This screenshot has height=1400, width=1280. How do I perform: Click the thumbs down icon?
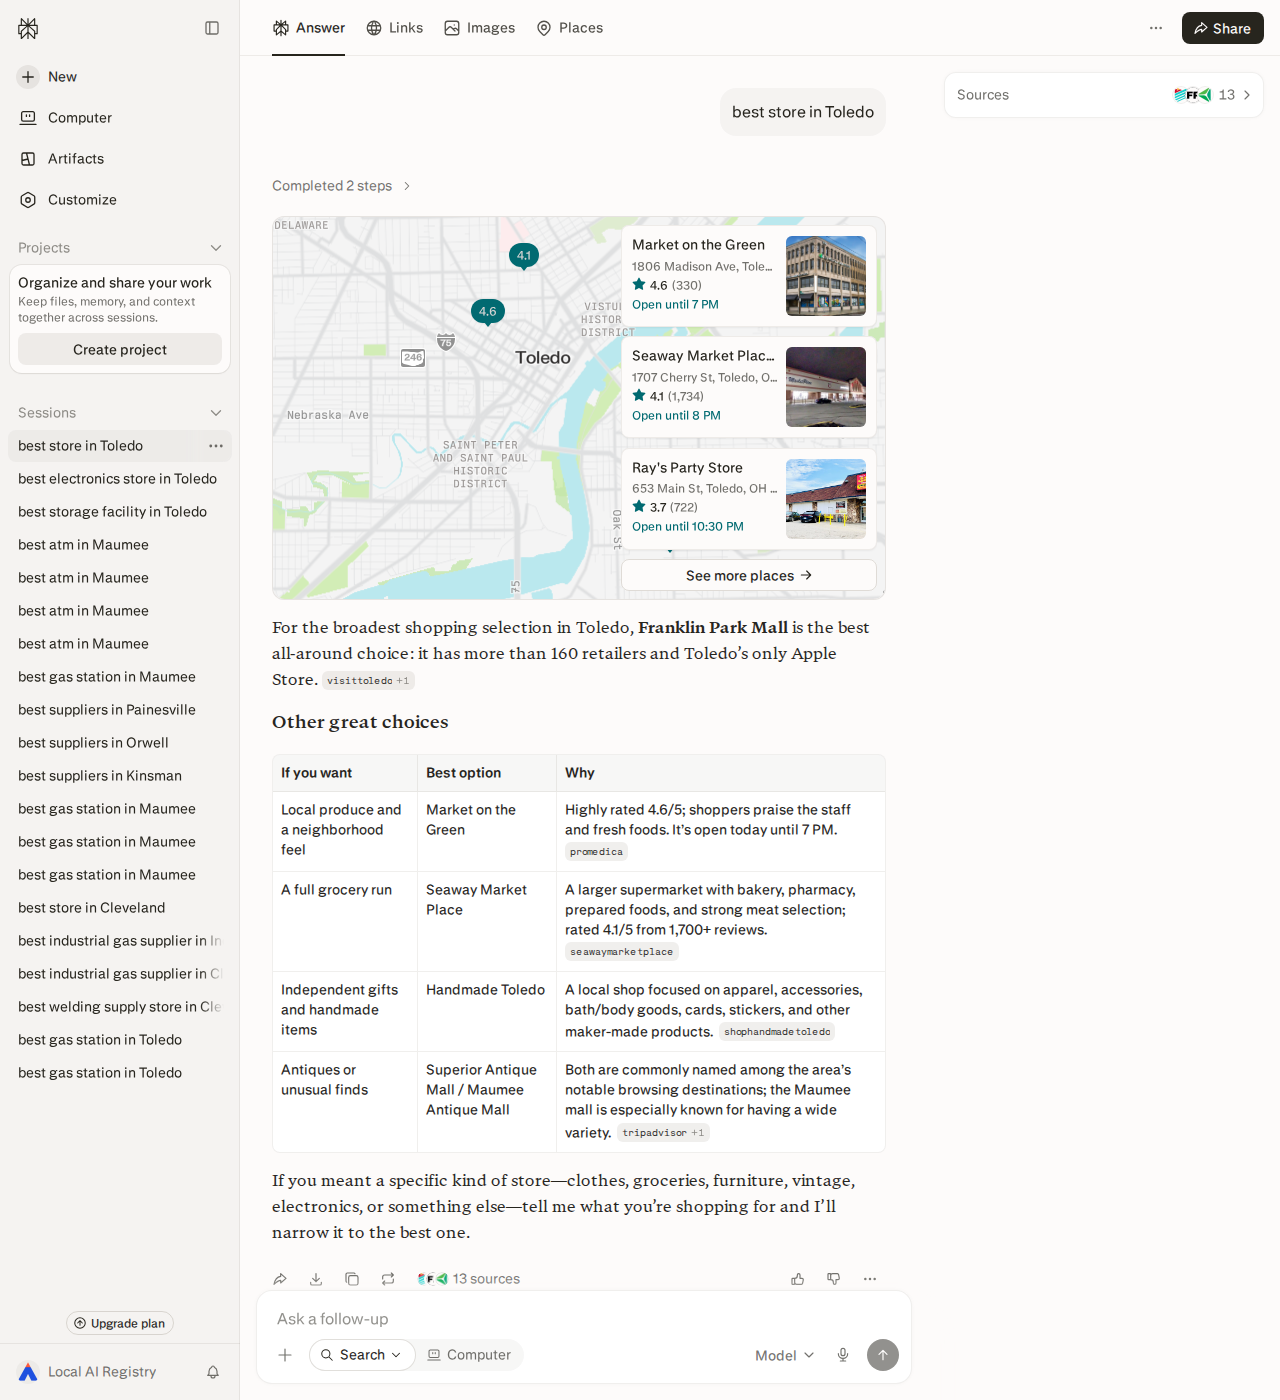point(834,1279)
